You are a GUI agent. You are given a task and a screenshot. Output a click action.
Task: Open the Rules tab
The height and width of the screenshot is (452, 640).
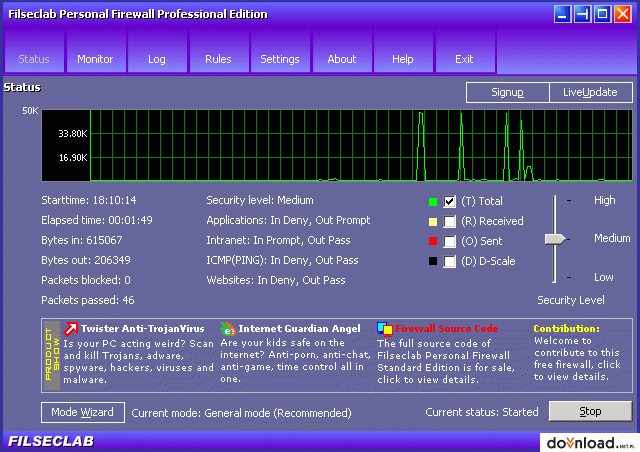[218, 53]
